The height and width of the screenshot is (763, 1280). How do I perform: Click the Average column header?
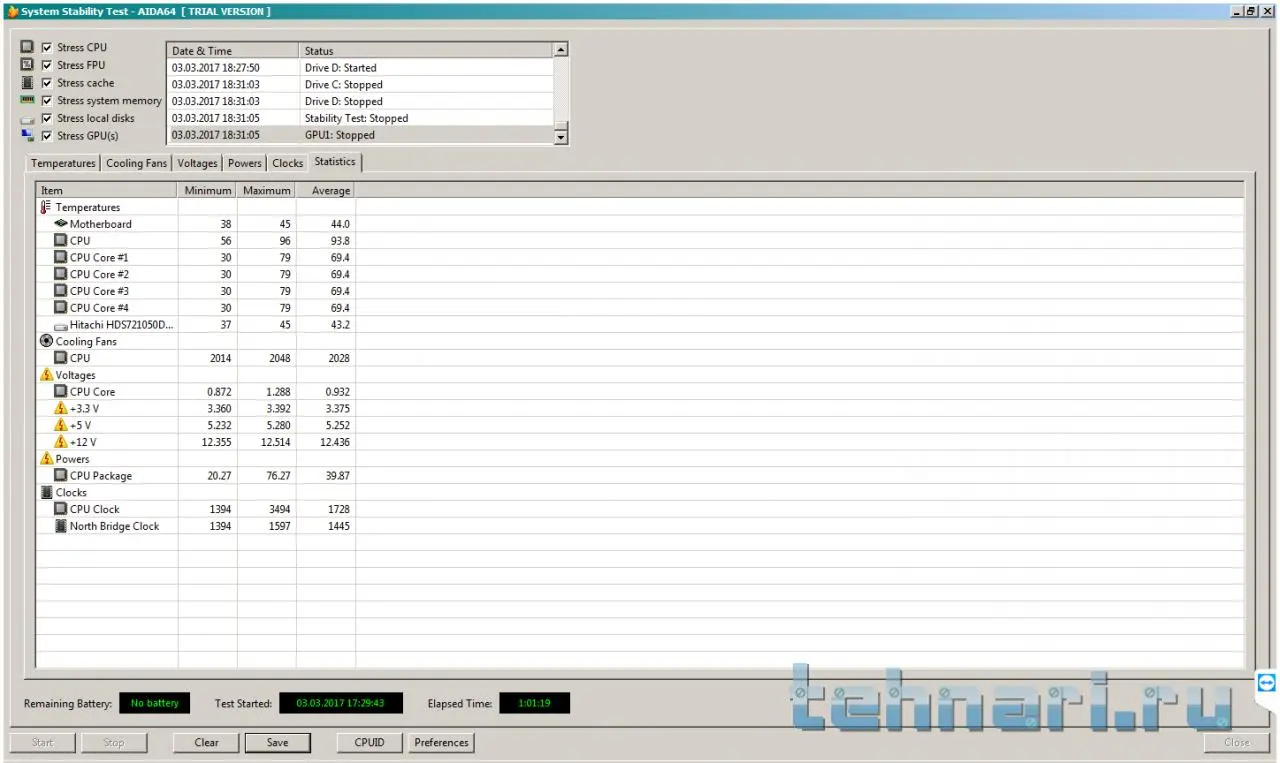326,190
